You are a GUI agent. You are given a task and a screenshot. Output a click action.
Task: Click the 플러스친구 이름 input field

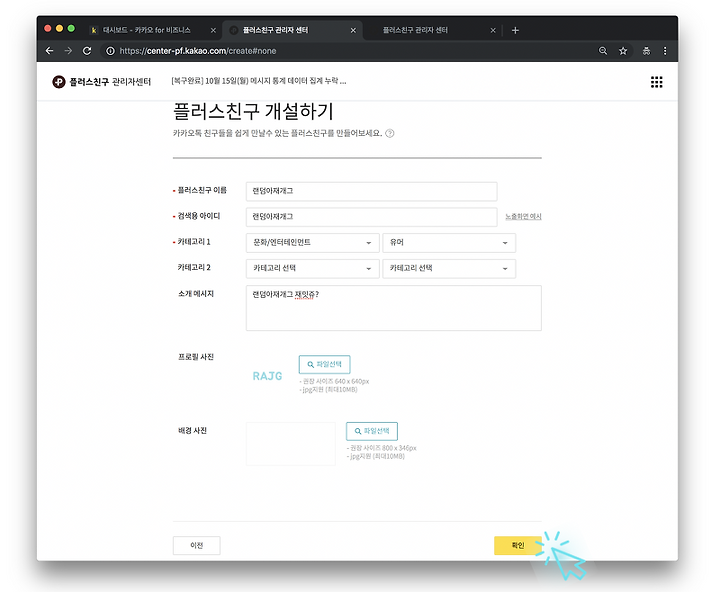click(371, 191)
